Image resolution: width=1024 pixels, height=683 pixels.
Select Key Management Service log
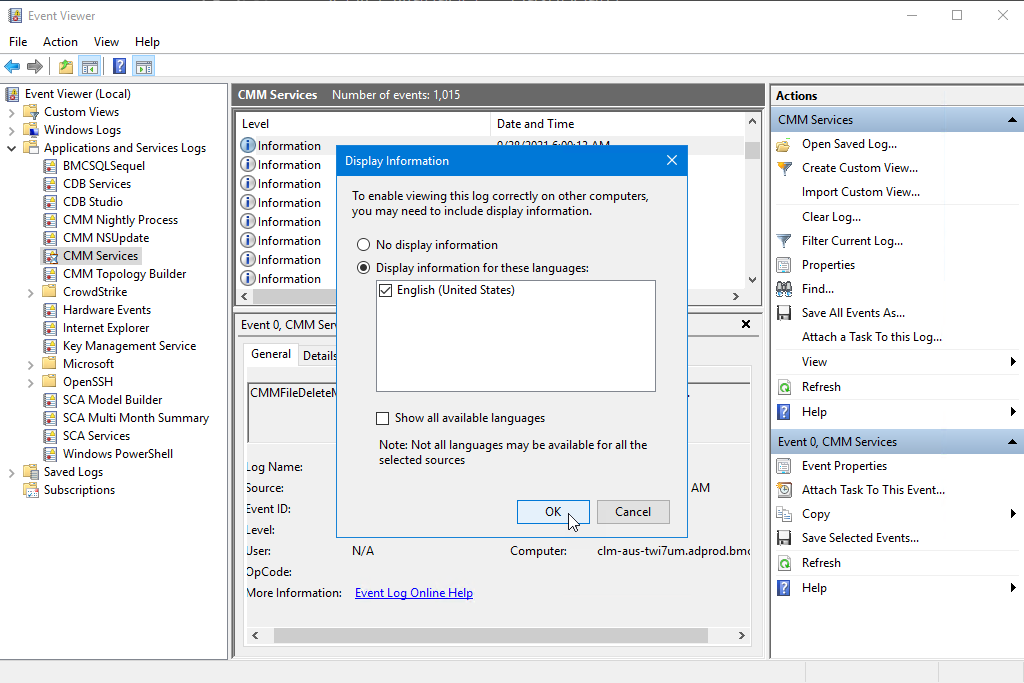point(129,346)
